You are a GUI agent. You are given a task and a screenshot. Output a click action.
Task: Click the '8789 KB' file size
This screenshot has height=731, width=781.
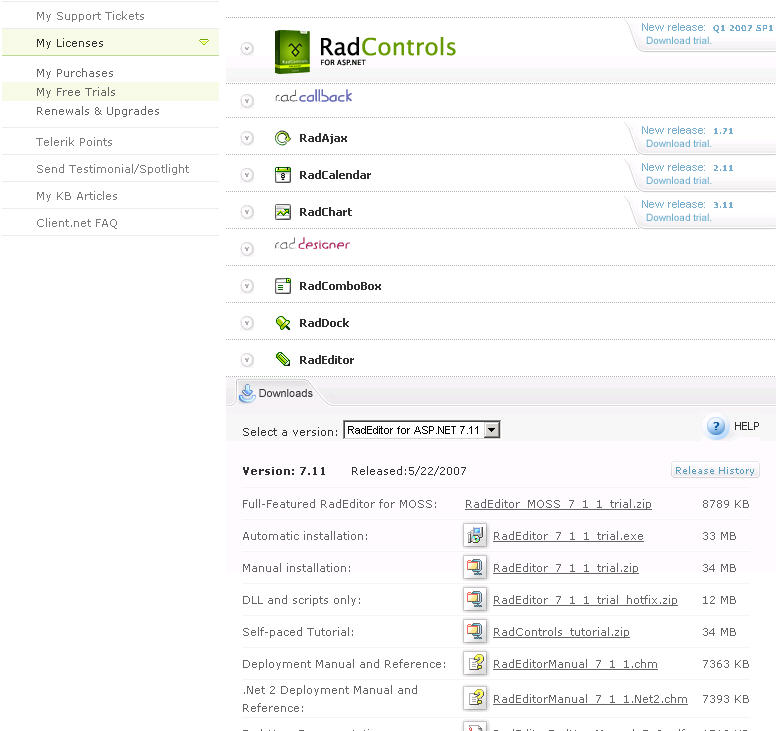point(725,504)
